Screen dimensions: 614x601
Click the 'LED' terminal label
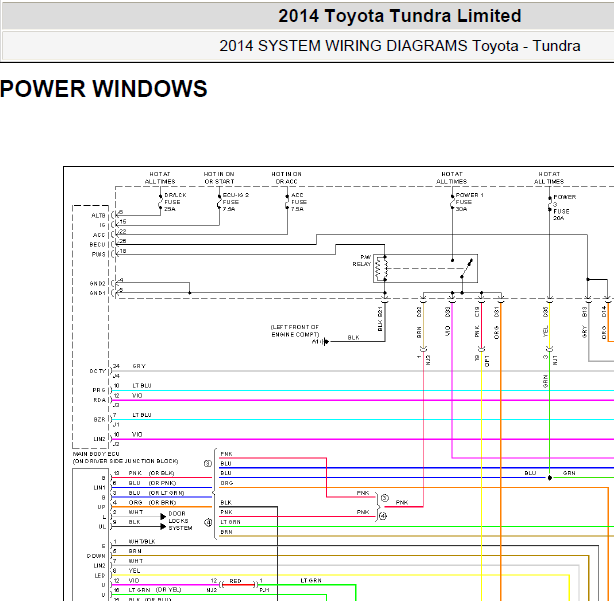100,576
